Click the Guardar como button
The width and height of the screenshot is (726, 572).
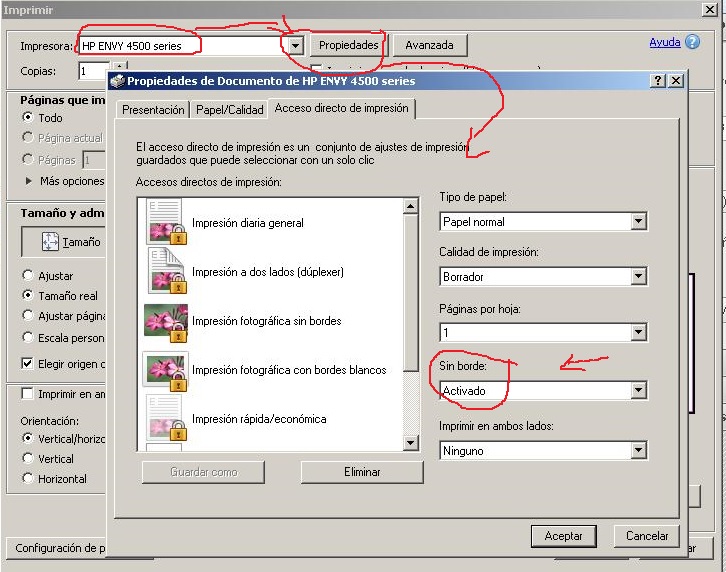[204, 472]
